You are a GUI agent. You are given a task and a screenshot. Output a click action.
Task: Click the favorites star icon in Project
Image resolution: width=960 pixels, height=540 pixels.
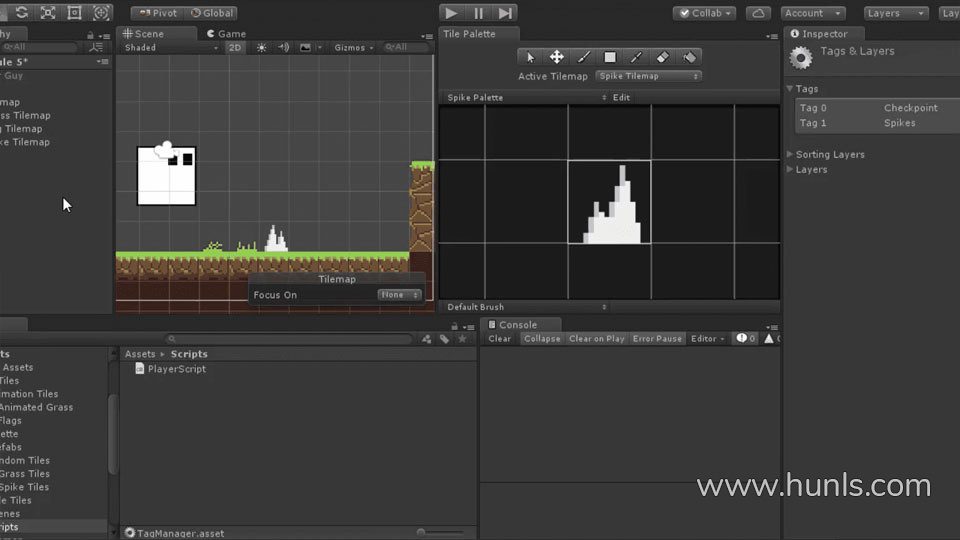point(462,339)
